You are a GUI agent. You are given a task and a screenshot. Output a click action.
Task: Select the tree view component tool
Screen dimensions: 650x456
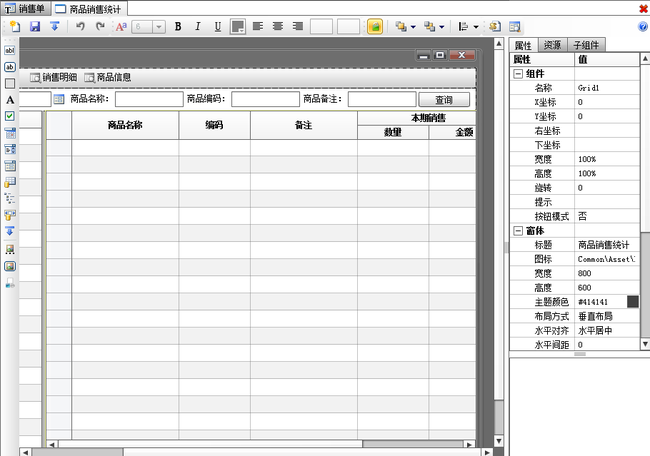click(10, 198)
